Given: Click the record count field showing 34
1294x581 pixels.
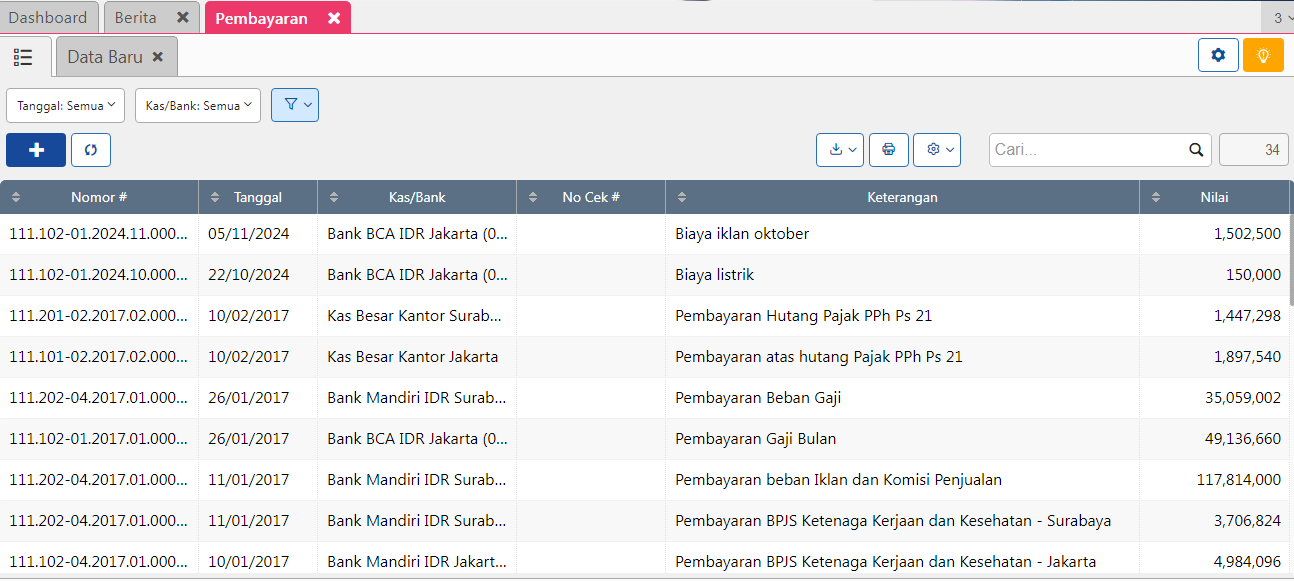Looking at the screenshot, I should [x=1254, y=150].
